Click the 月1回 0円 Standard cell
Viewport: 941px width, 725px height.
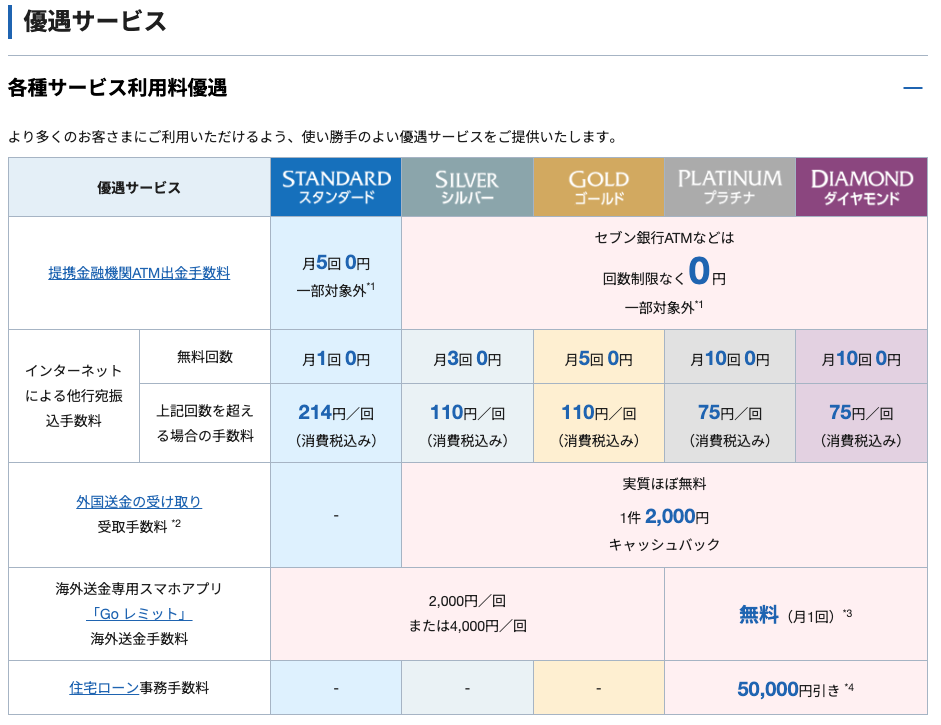pos(336,358)
